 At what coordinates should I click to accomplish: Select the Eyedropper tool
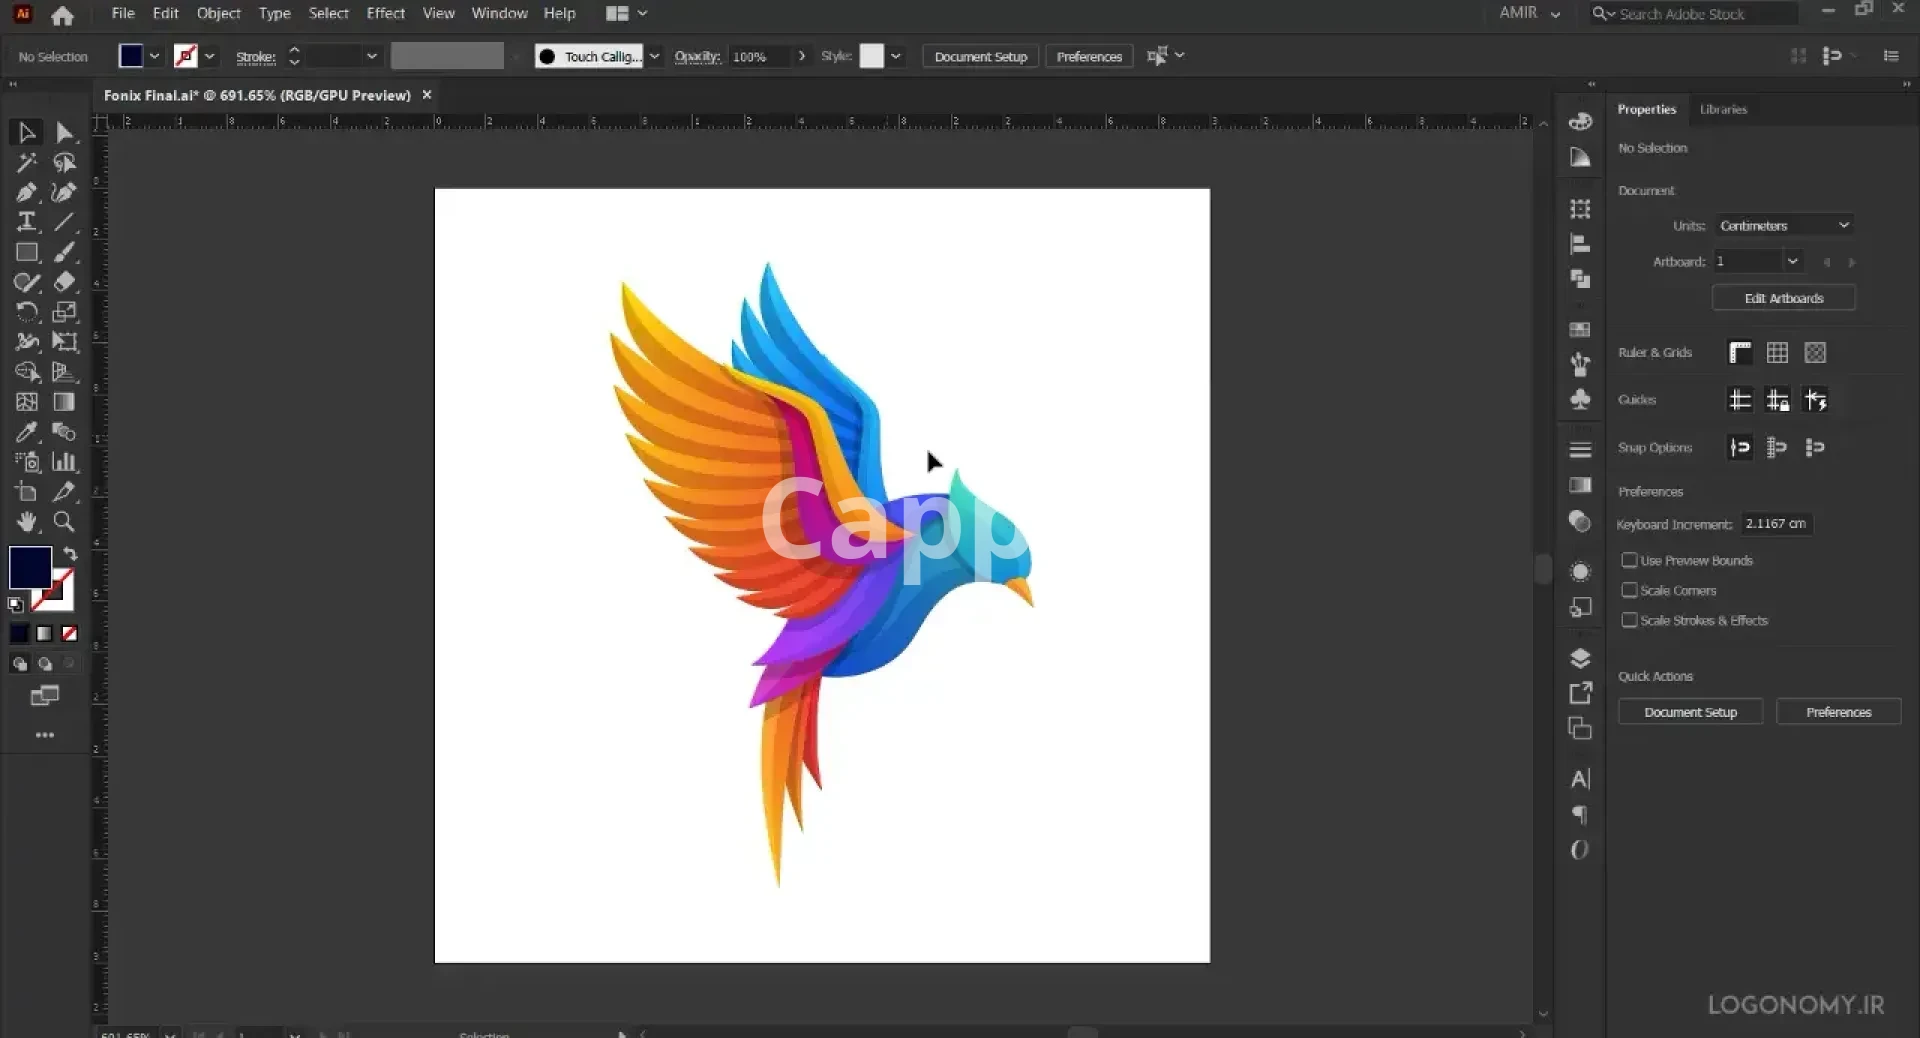pyautogui.click(x=26, y=432)
